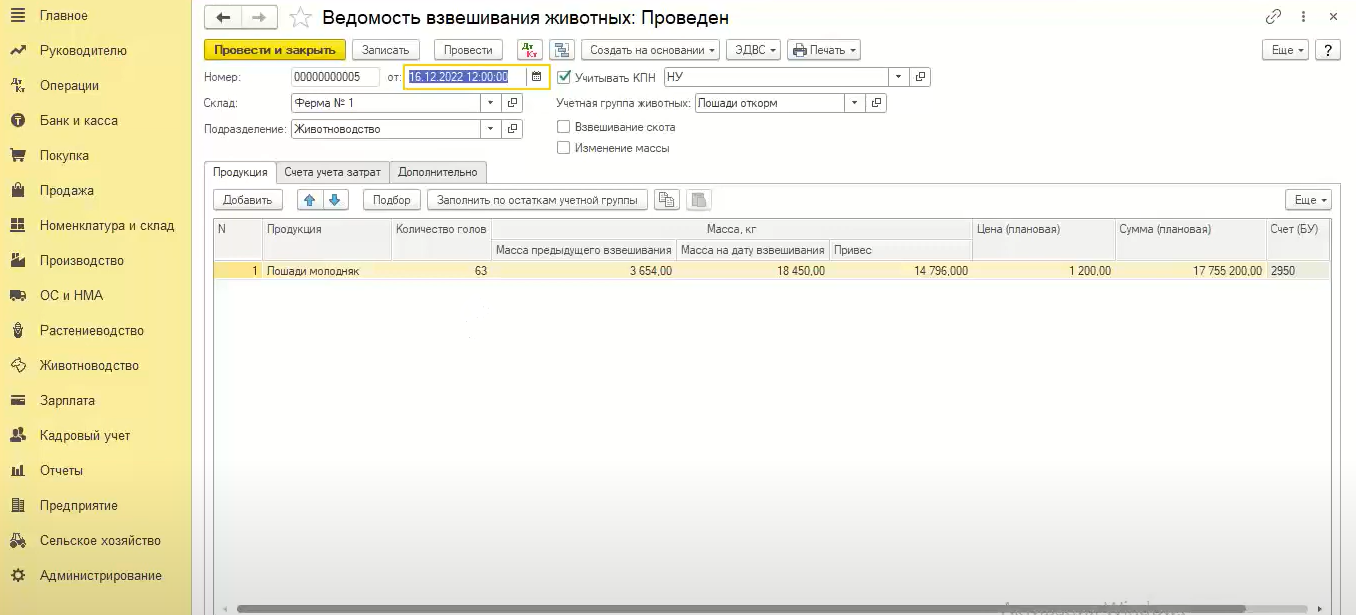Viewport: 1356px width, 615px height.
Task: Add document to favorites with star icon
Action: coord(300,18)
